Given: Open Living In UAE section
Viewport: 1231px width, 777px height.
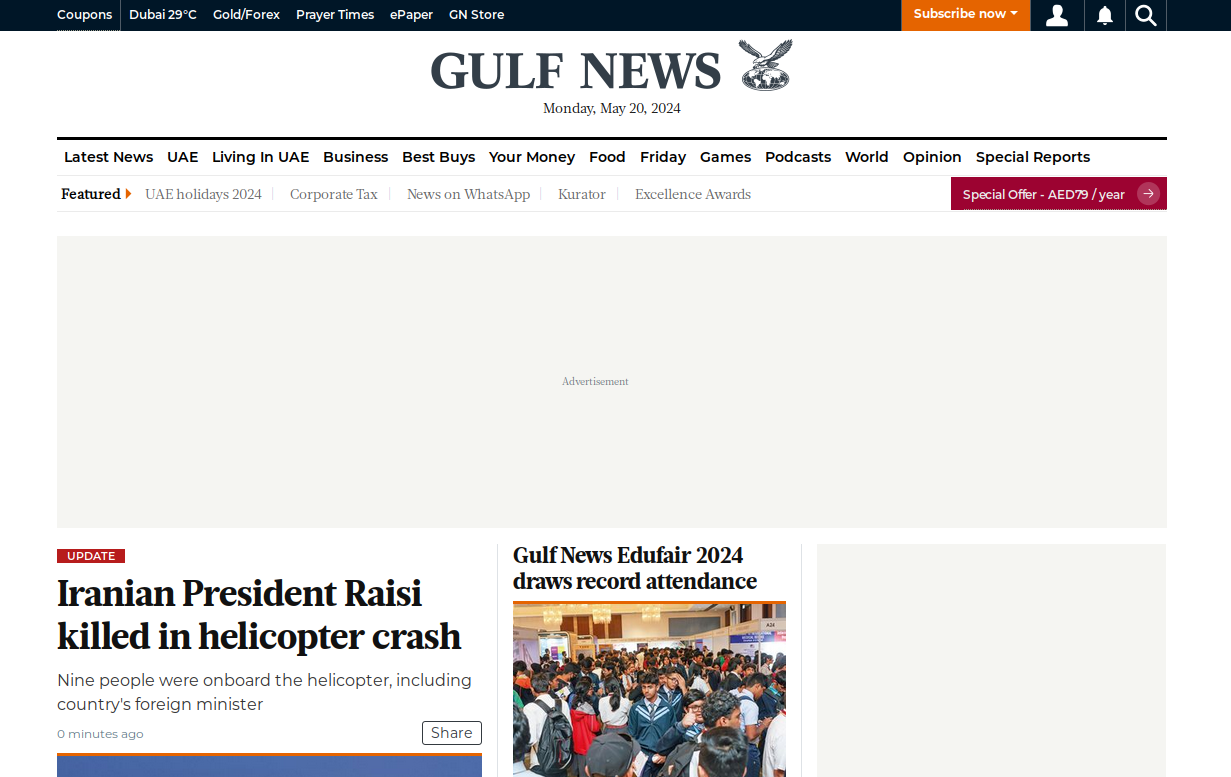Looking at the screenshot, I should click(260, 157).
